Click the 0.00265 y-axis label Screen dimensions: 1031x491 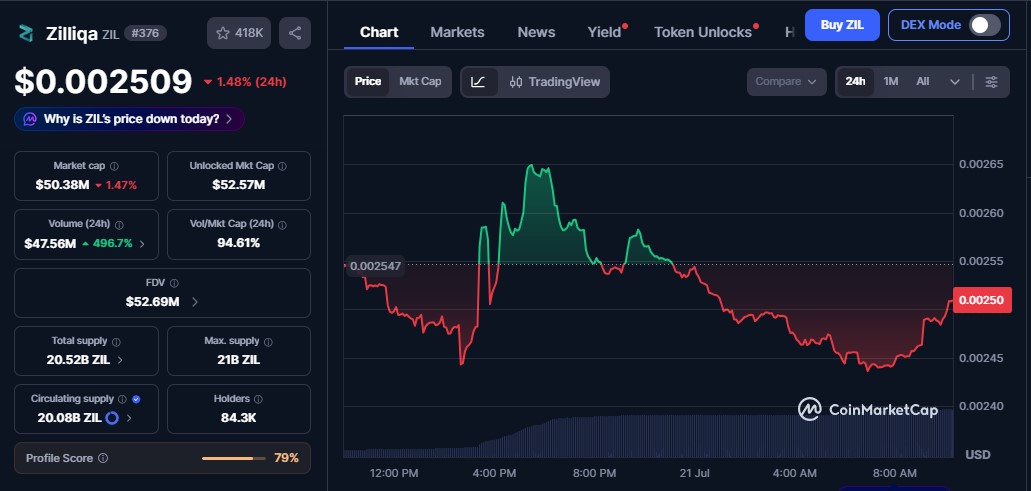tap(981, 164)
